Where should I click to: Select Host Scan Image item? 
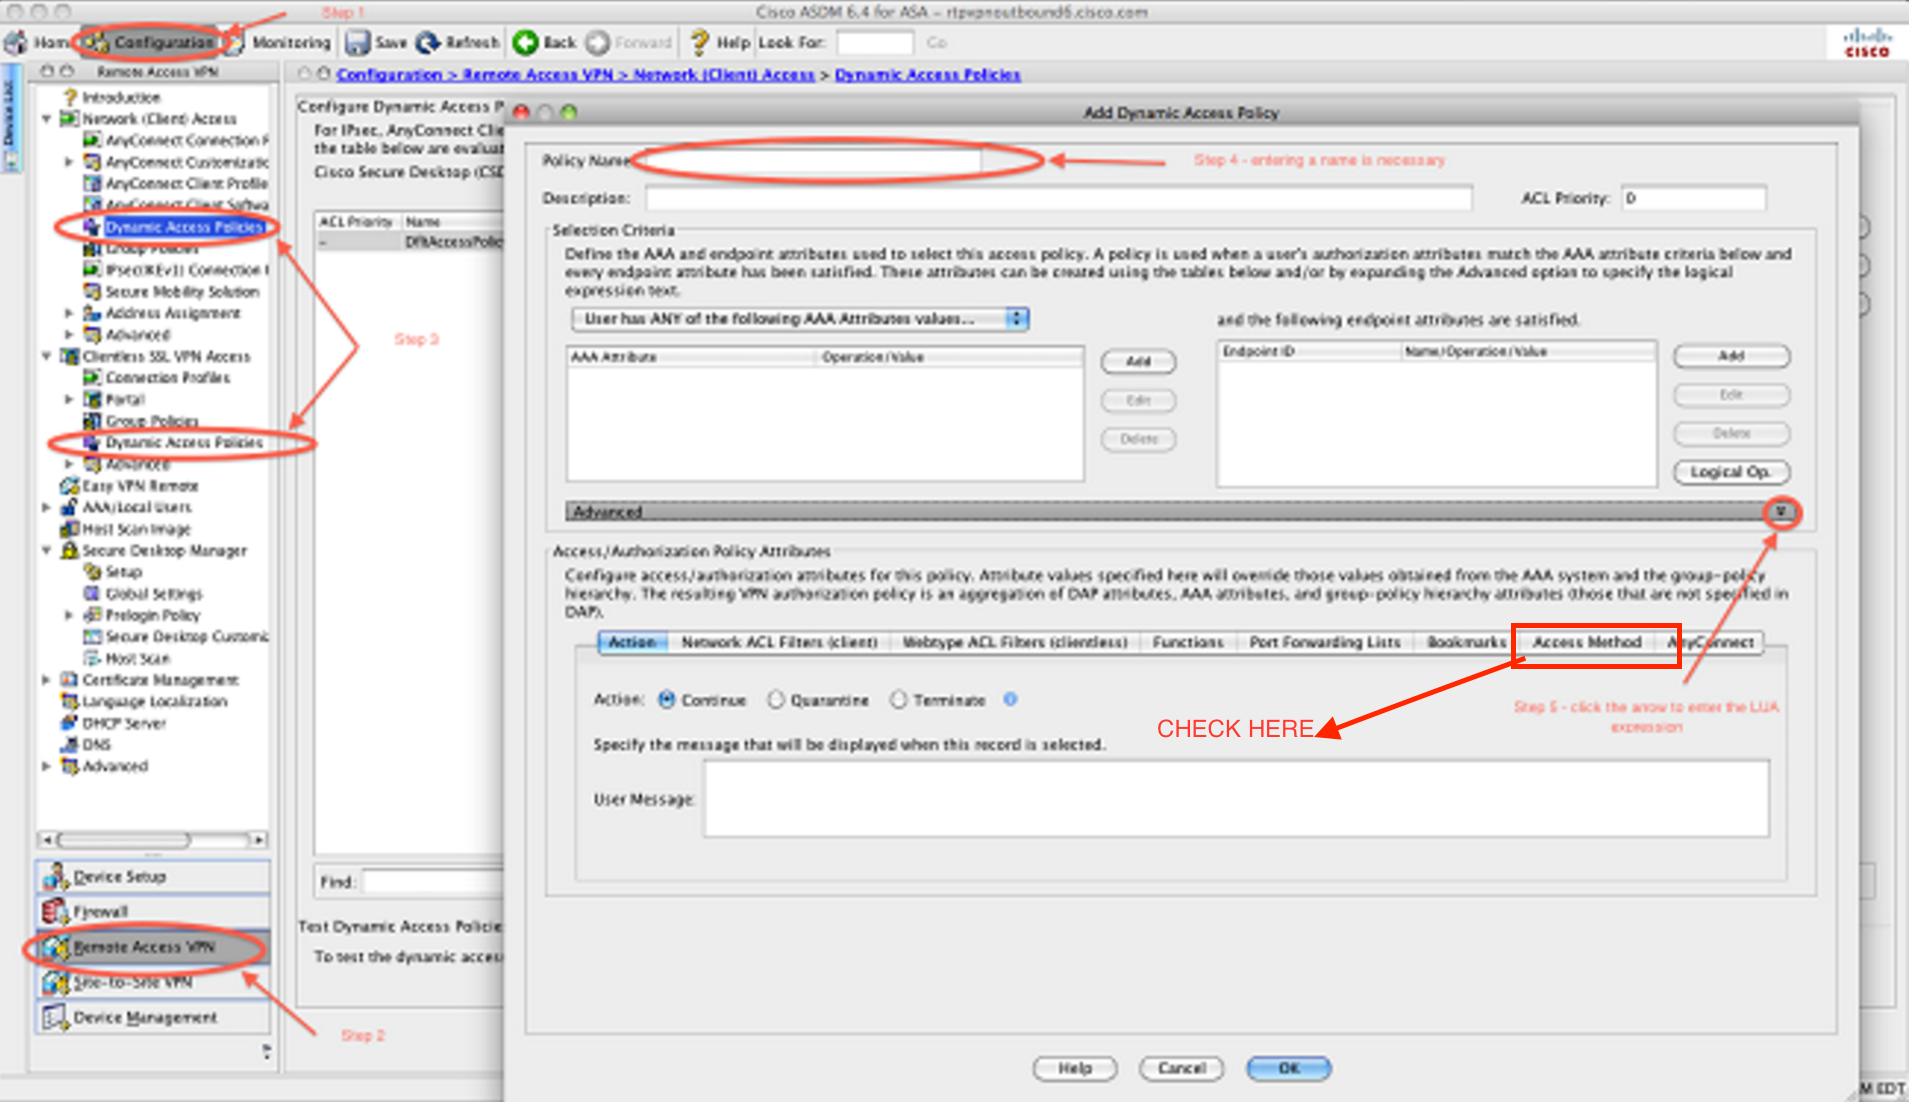coord(136,529)
